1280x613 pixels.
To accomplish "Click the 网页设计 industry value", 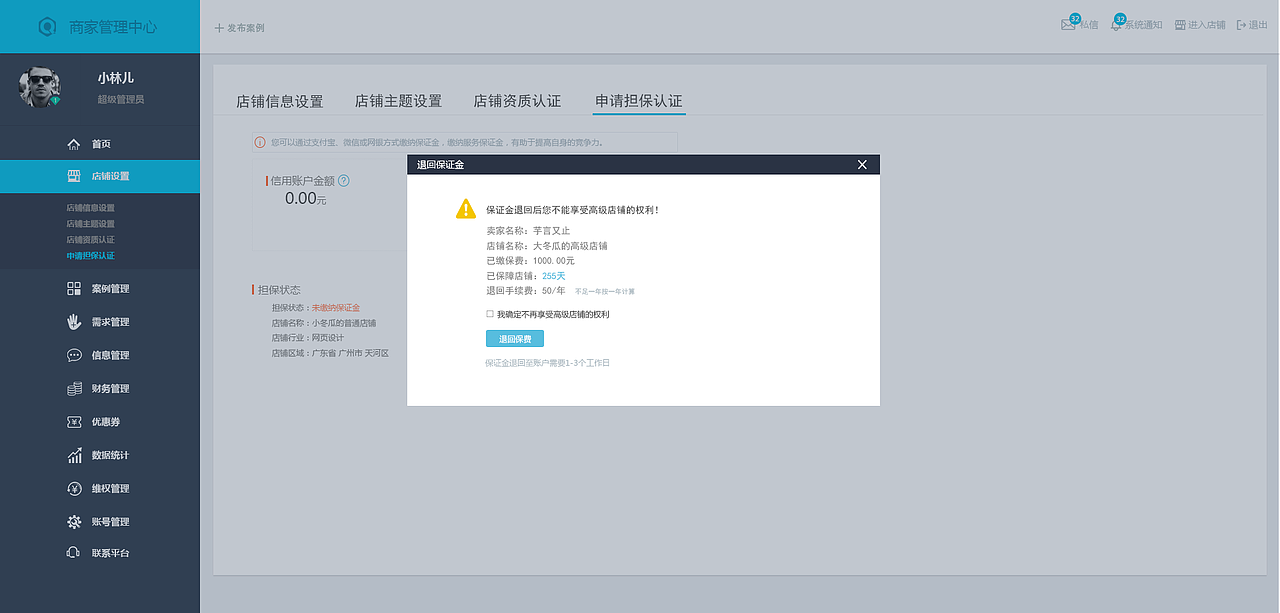I will pos(328,338).
